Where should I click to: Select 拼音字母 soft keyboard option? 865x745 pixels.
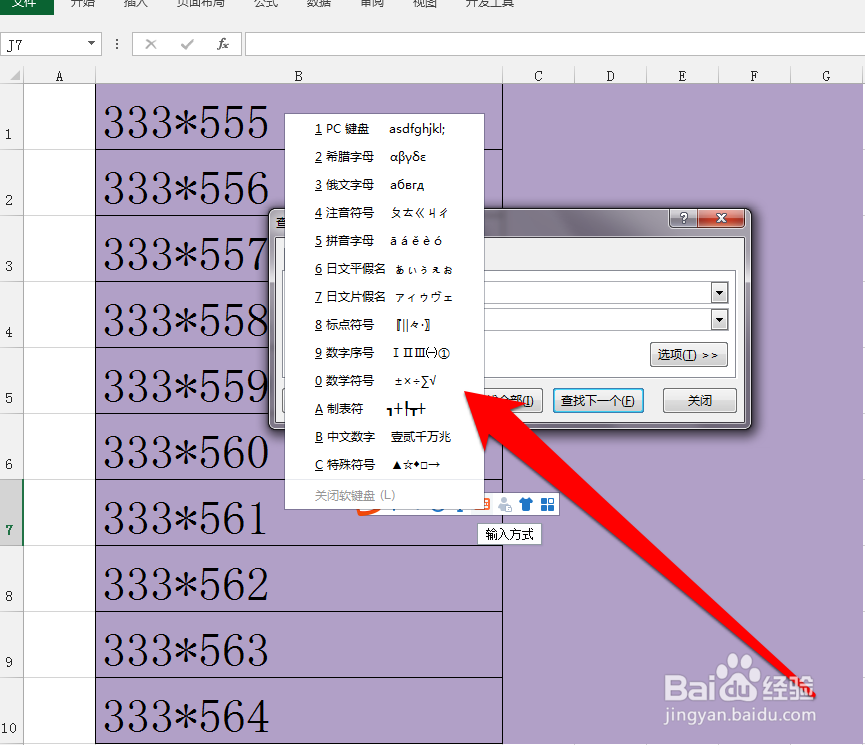384,241
